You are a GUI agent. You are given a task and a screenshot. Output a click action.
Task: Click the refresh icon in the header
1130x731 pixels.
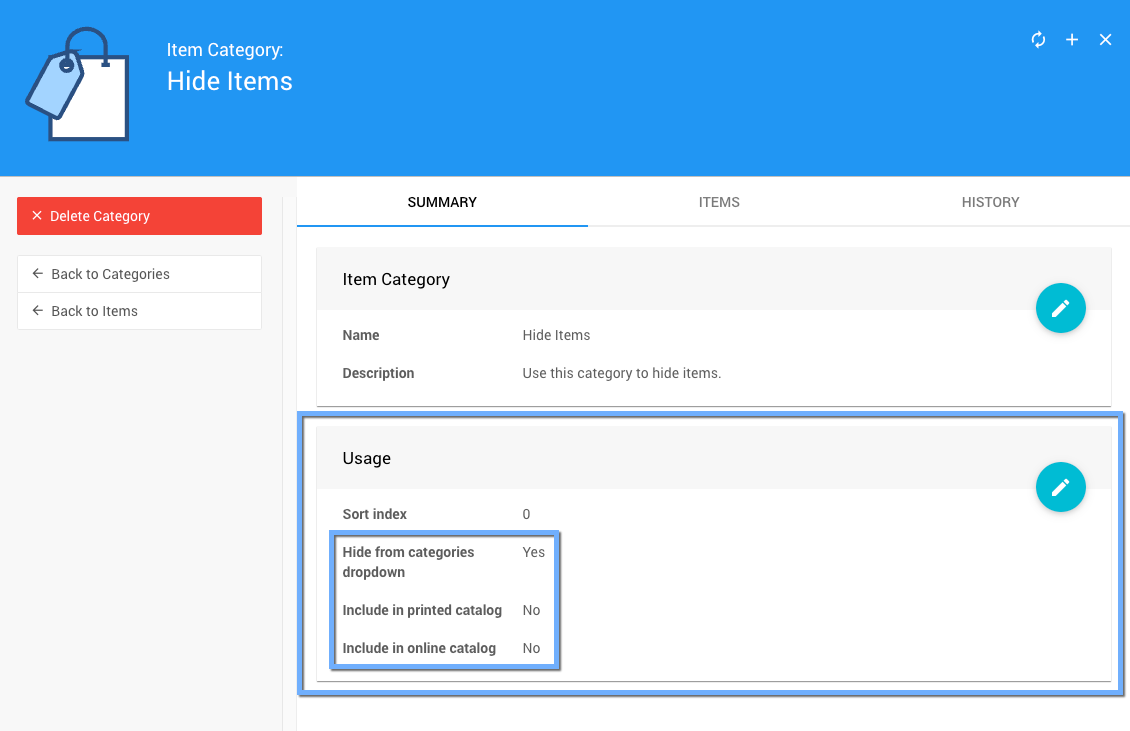point(1038,40)
